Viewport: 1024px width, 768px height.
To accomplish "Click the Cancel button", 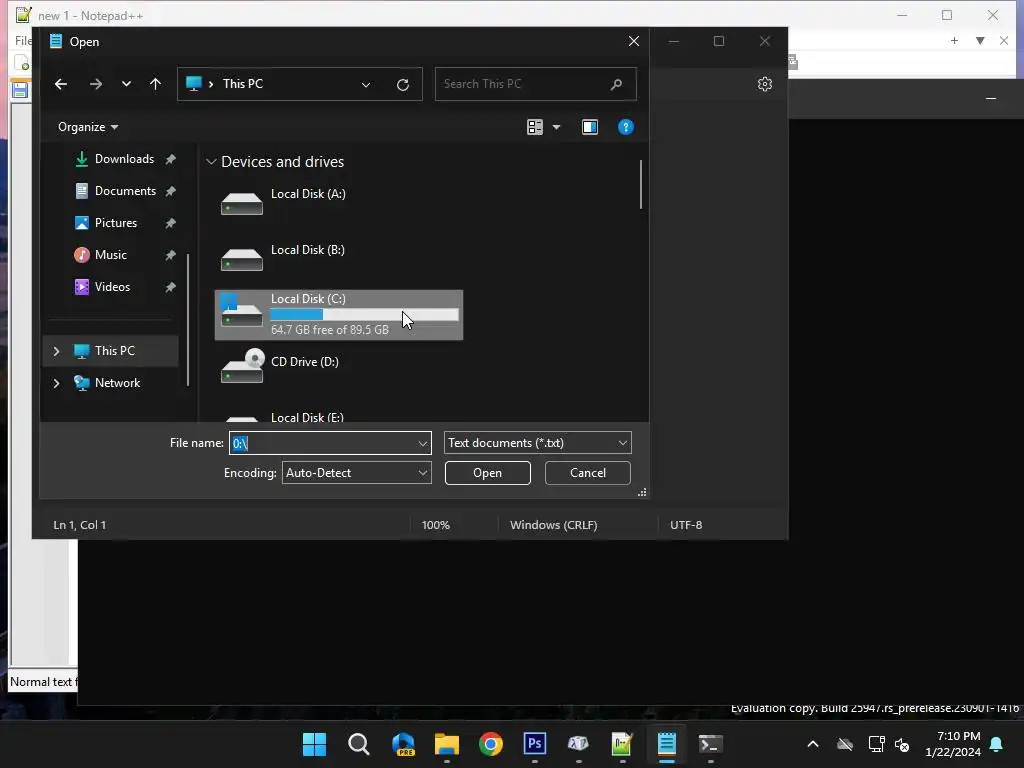I will [x=588, y=473].
